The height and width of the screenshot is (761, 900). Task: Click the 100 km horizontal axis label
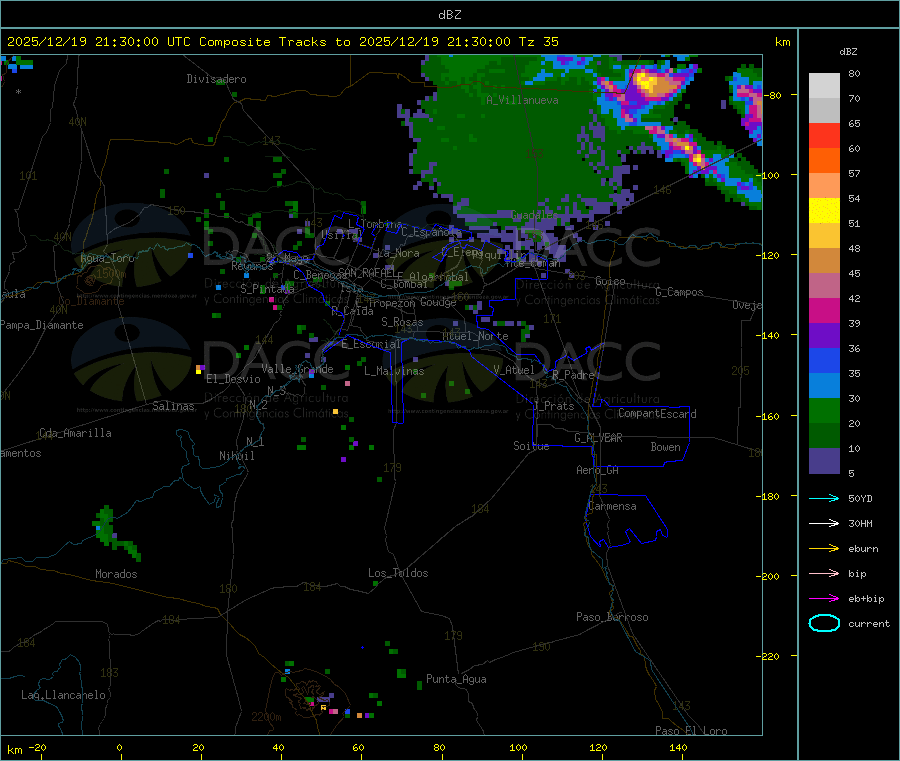(518, 747)
